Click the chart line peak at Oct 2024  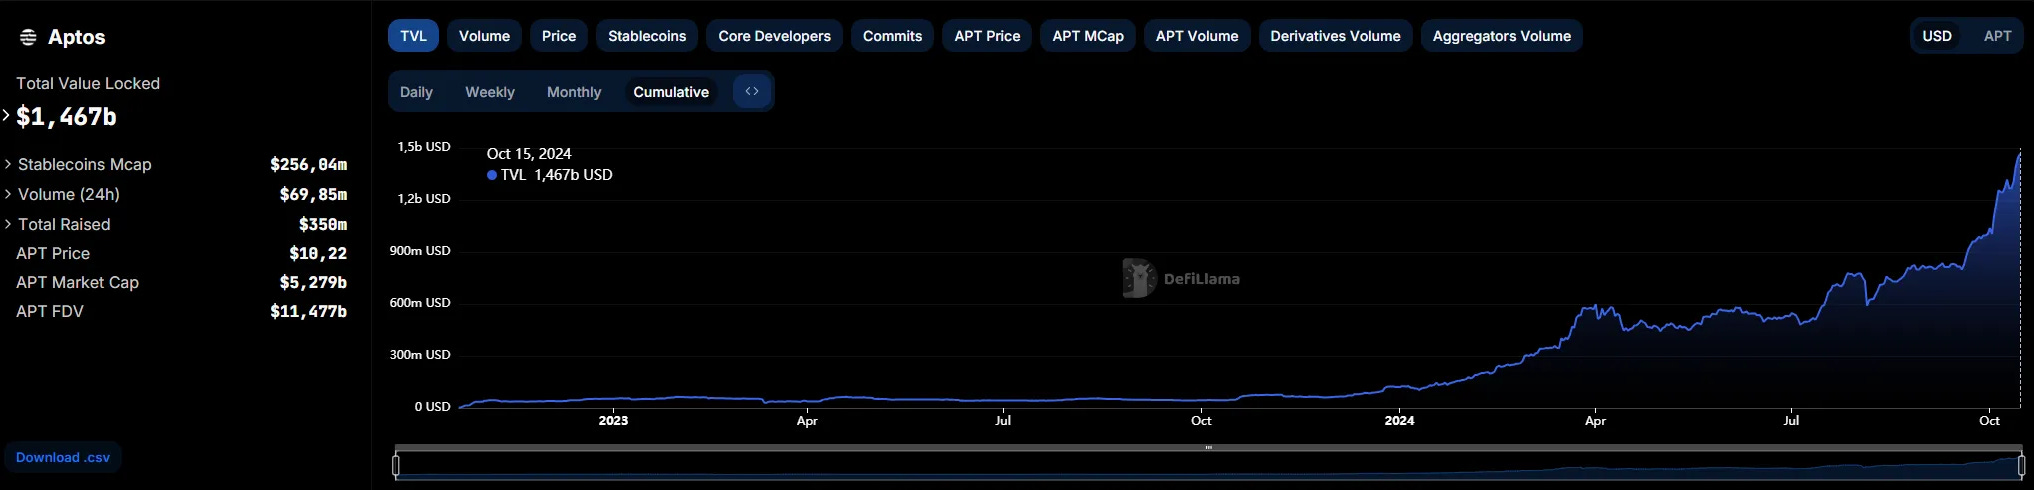2019,154
